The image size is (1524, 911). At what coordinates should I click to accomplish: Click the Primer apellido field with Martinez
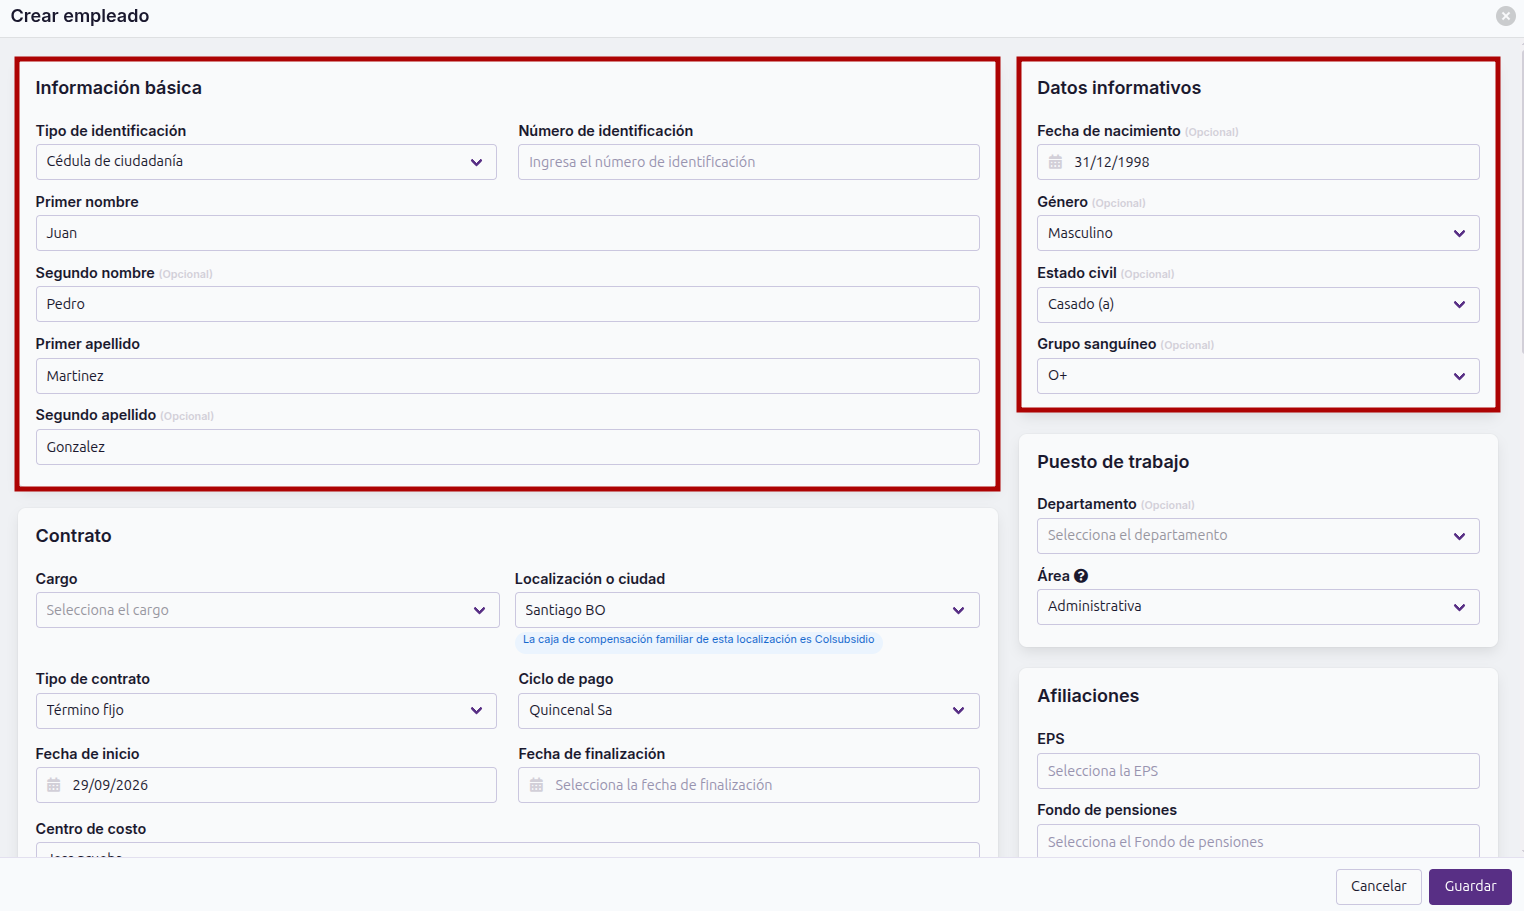508,376
